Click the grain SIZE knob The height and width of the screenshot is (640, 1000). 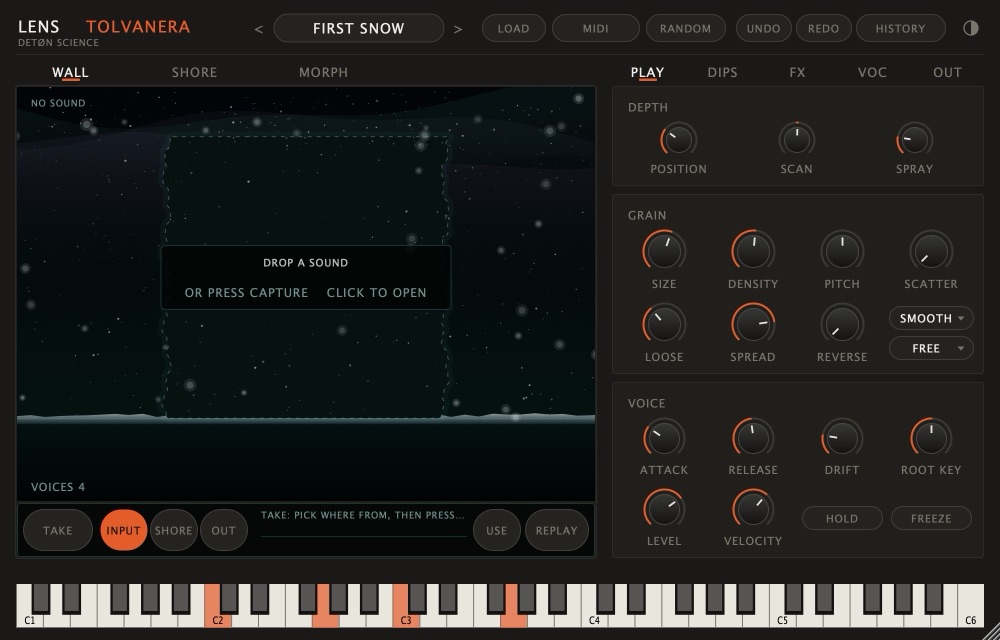(x=664, y=251)
